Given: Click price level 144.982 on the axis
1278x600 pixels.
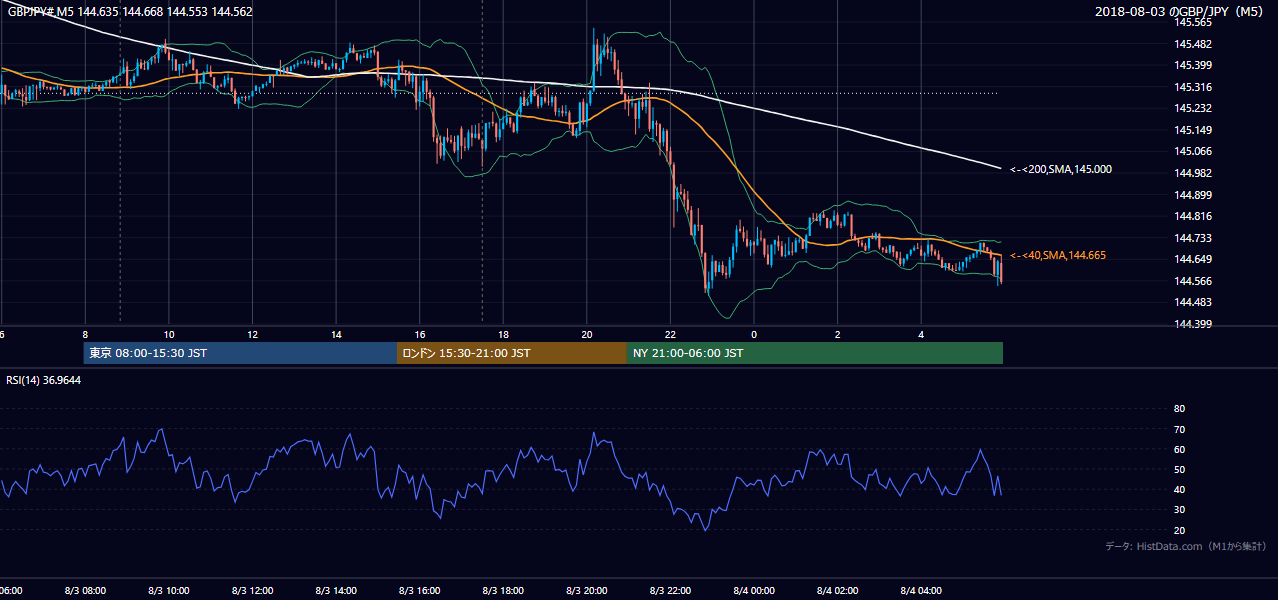Looking at the screenshot, I should [x=1192, y=173].
